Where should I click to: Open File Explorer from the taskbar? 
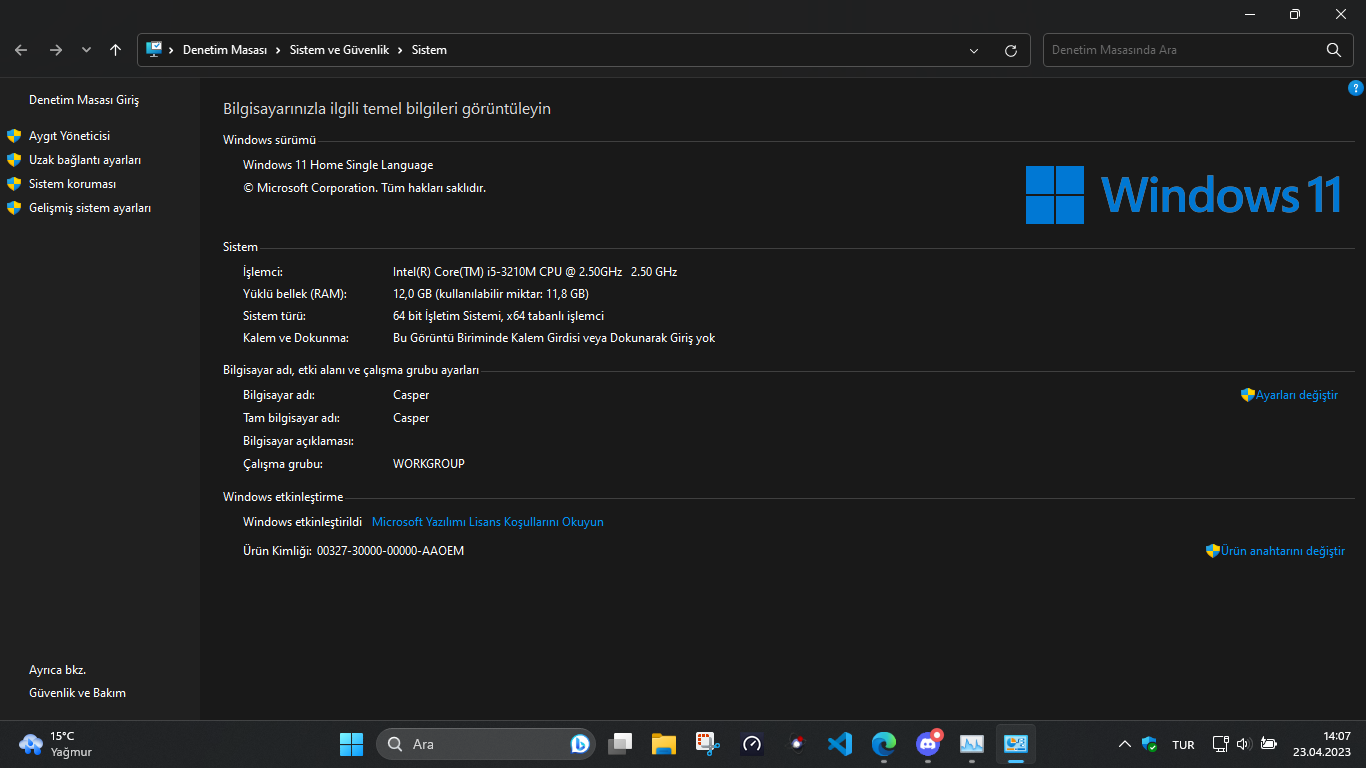664,744
